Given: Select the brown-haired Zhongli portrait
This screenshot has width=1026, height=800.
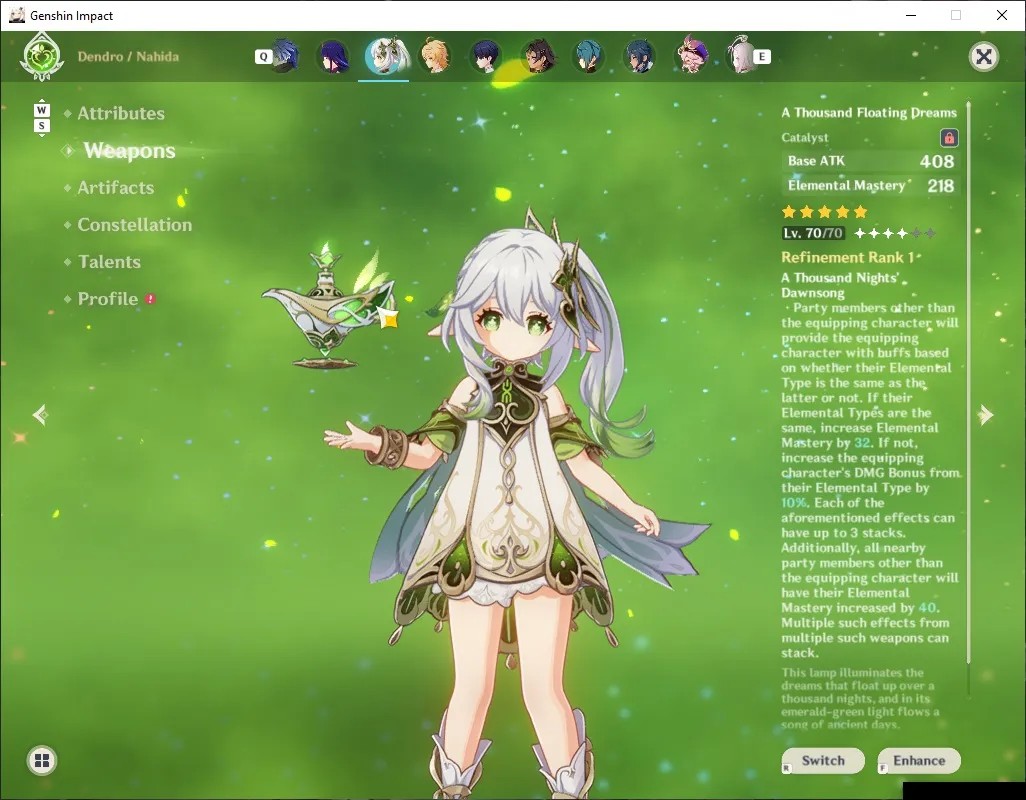Looking at the screenshot, I should point(538,56).
